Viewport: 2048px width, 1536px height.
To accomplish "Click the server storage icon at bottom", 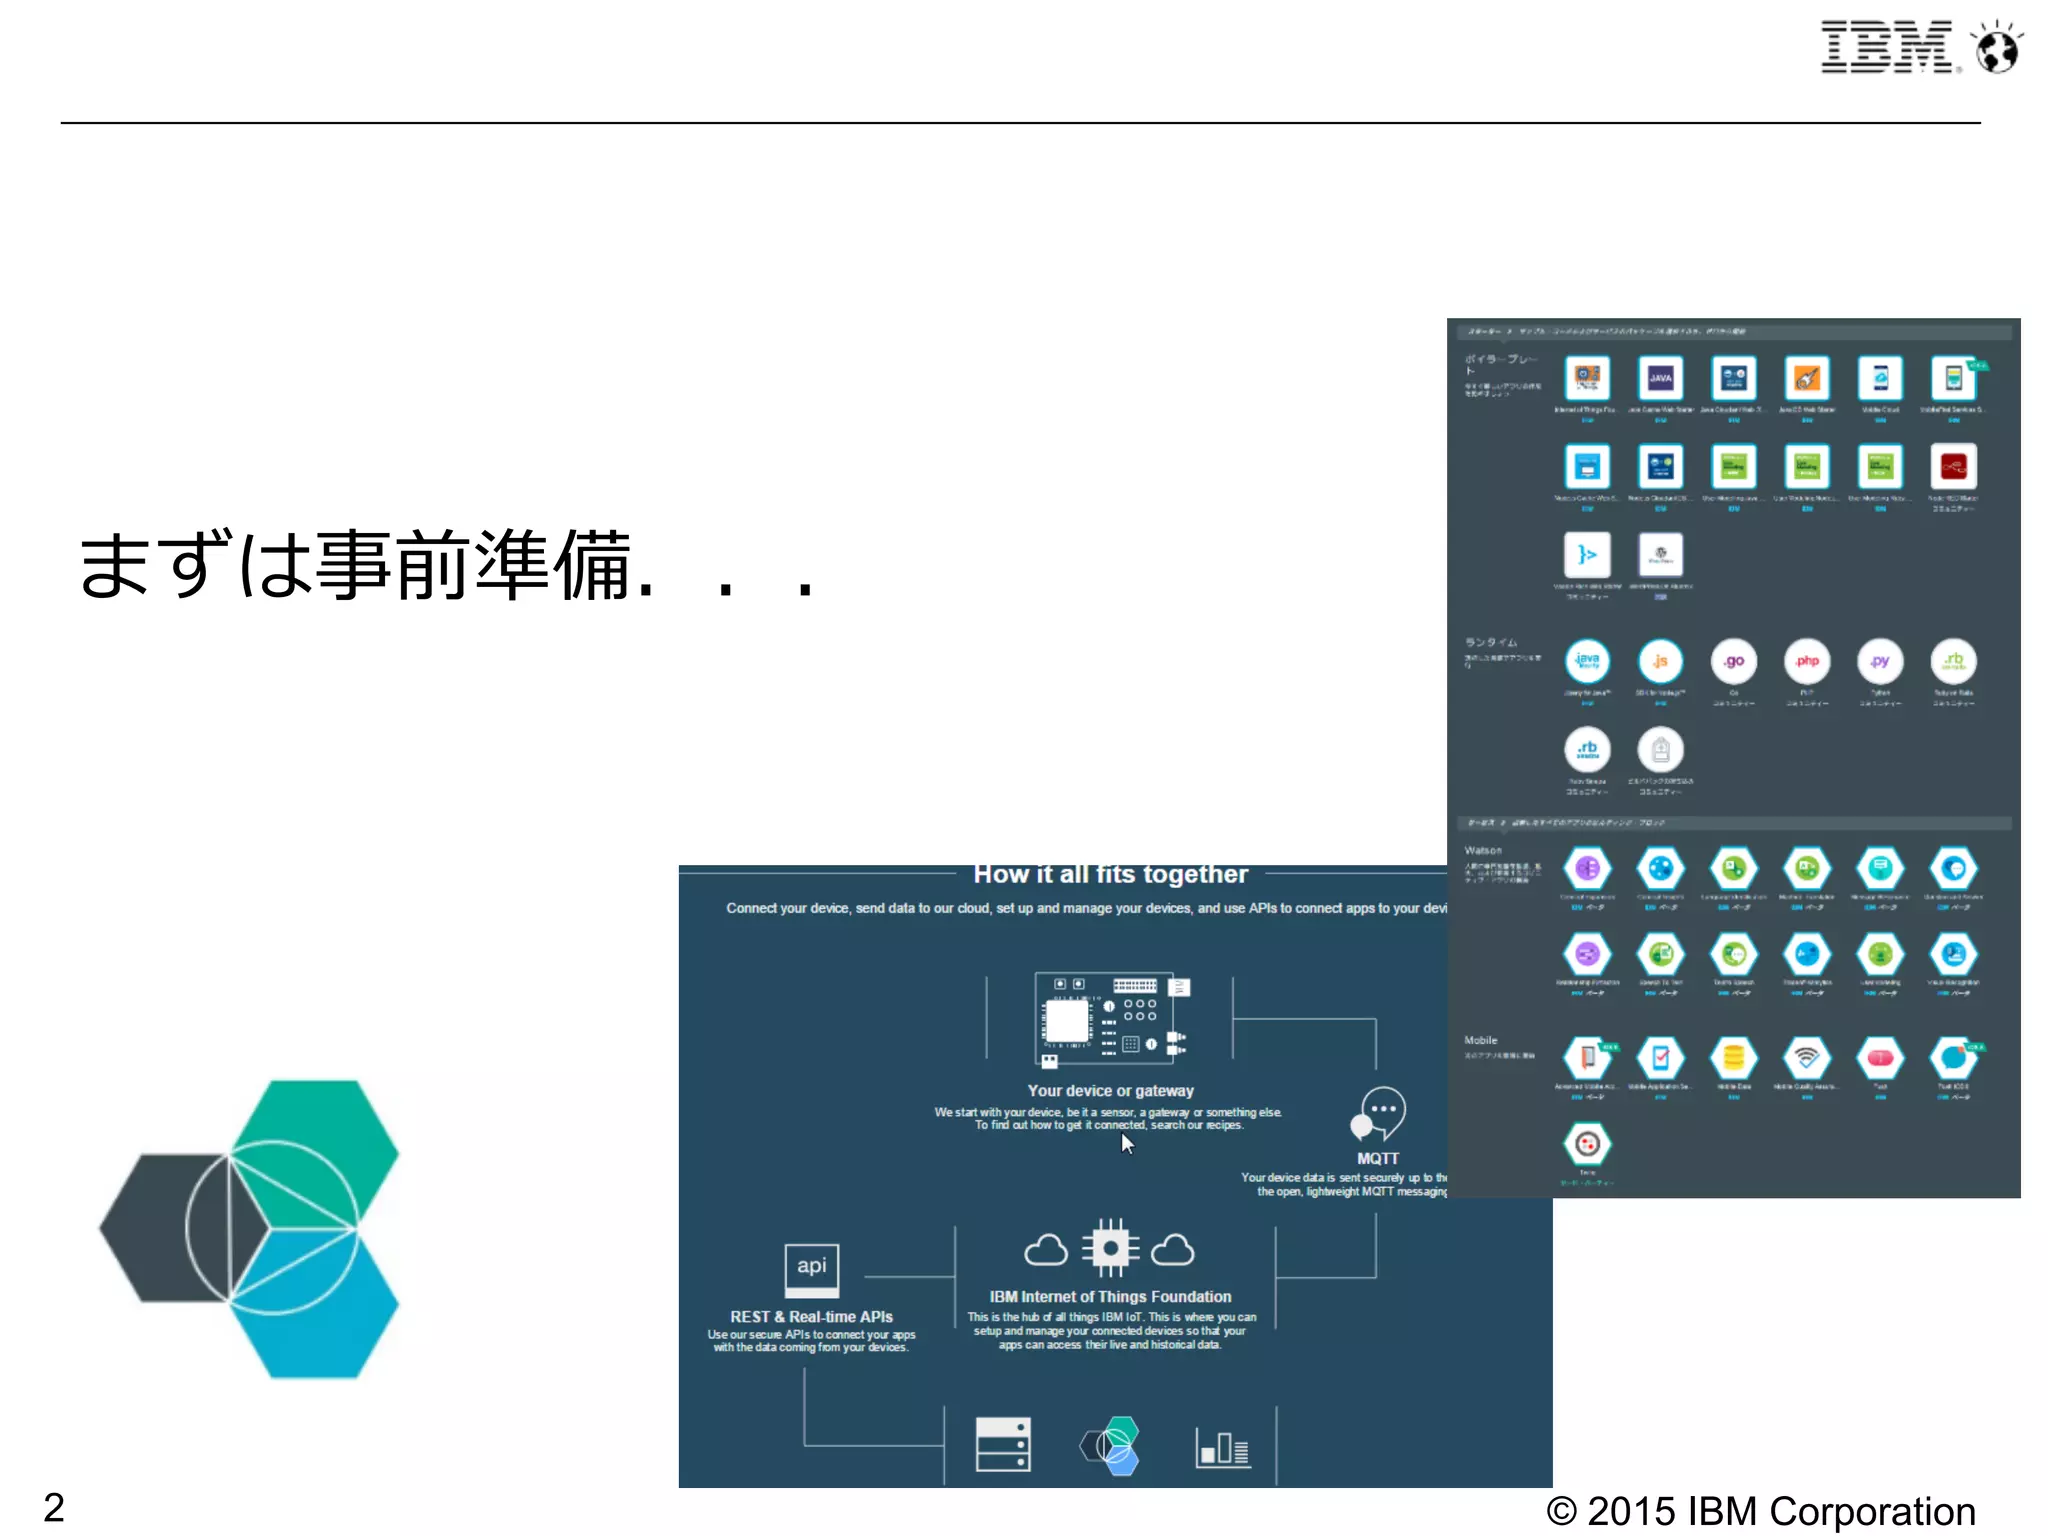I will (x=1002, y=1444).
